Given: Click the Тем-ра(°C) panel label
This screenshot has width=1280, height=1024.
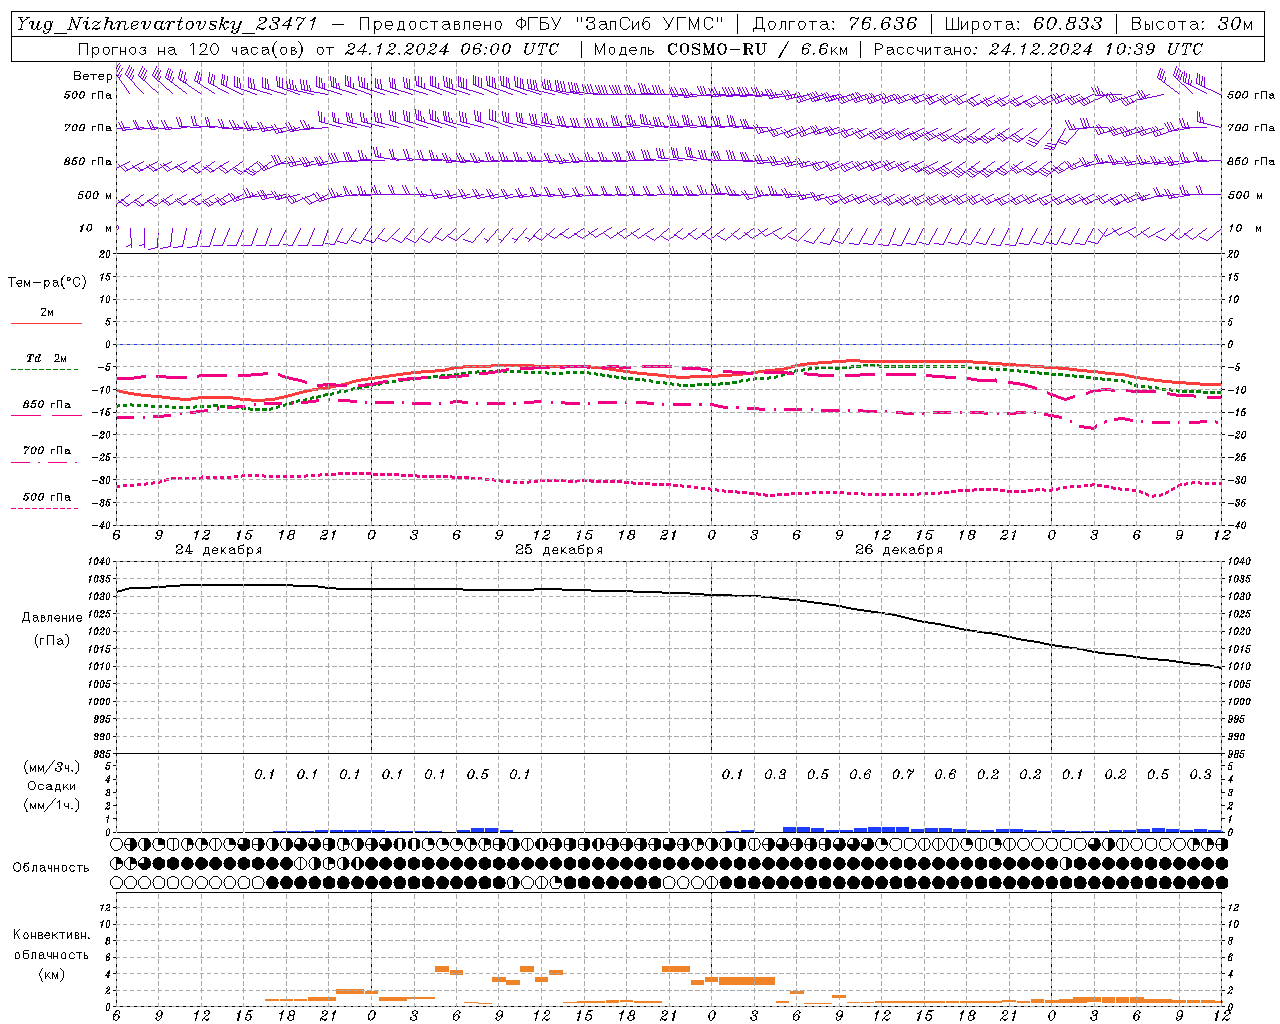Looking at the screenshot, I should (x=47, y=283).
